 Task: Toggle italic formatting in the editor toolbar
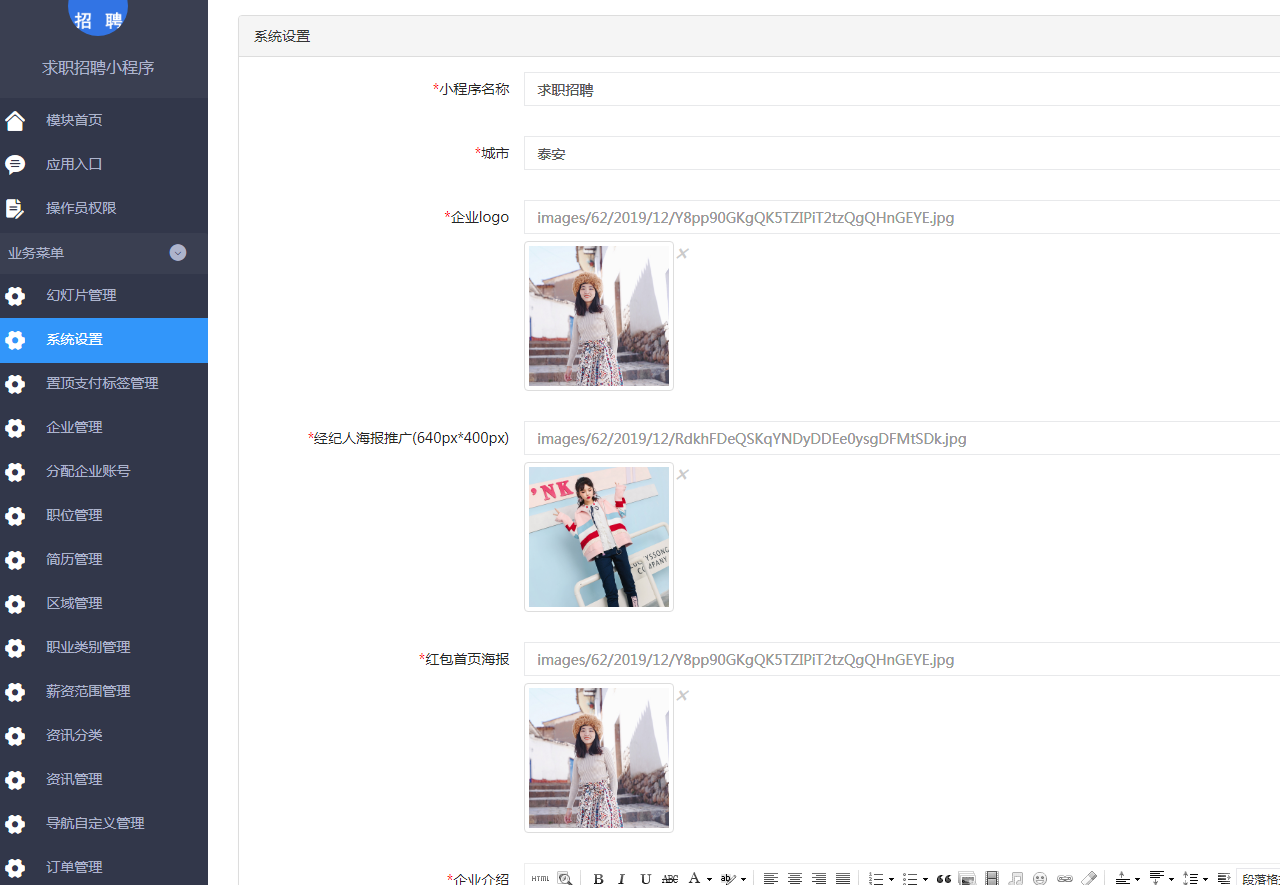pos(621,879)
